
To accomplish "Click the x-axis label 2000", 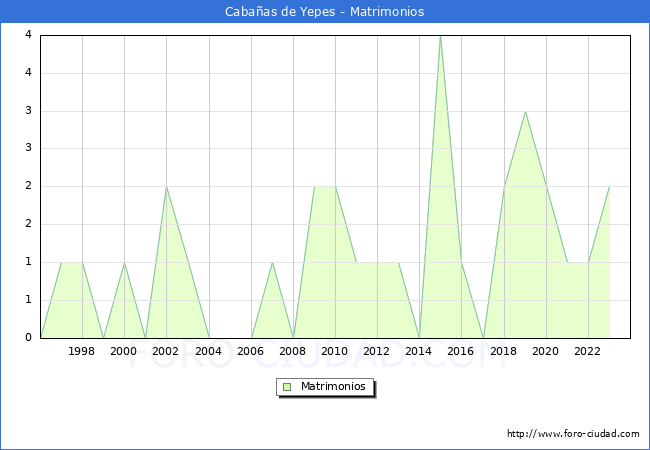I will (124, 351).
